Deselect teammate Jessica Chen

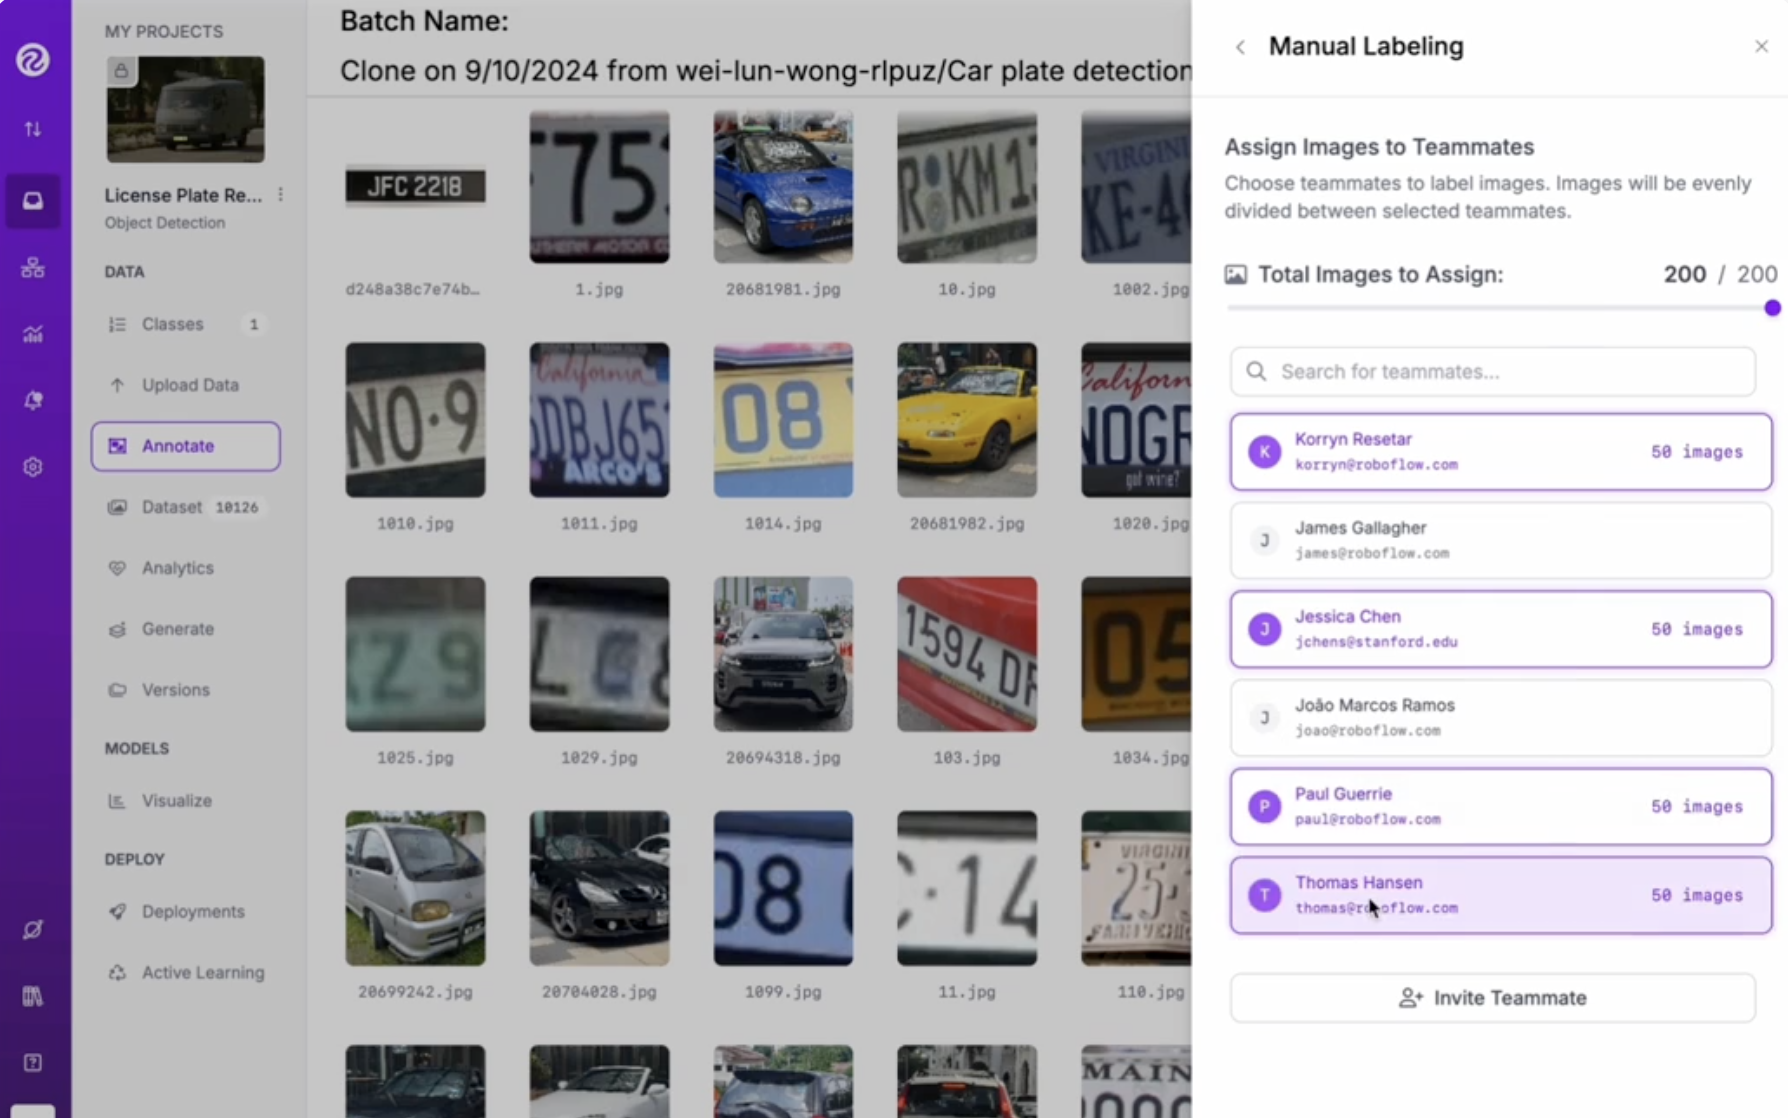1501,629
